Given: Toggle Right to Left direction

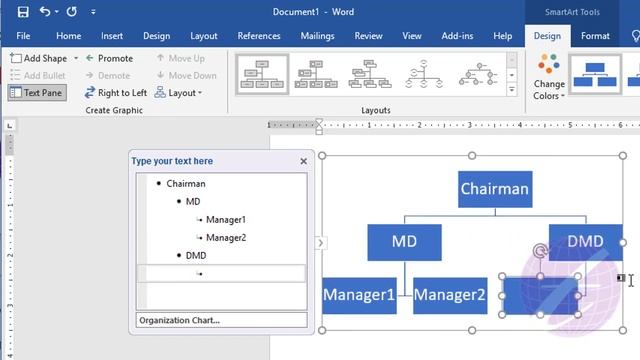Looking at the screenshot, I should [x=116, y=93].
